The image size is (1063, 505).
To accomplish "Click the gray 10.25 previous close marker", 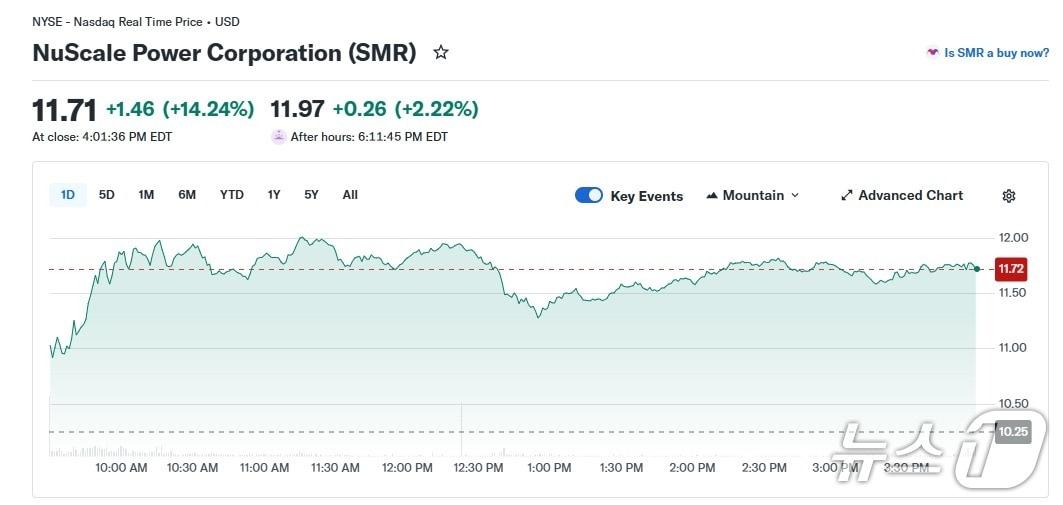I will (1013, 432).
